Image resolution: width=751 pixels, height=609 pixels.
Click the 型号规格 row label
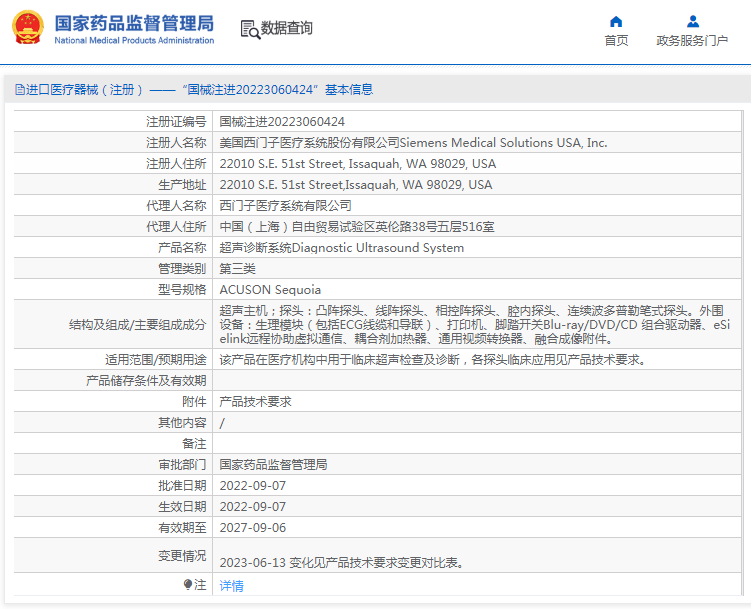182,290
